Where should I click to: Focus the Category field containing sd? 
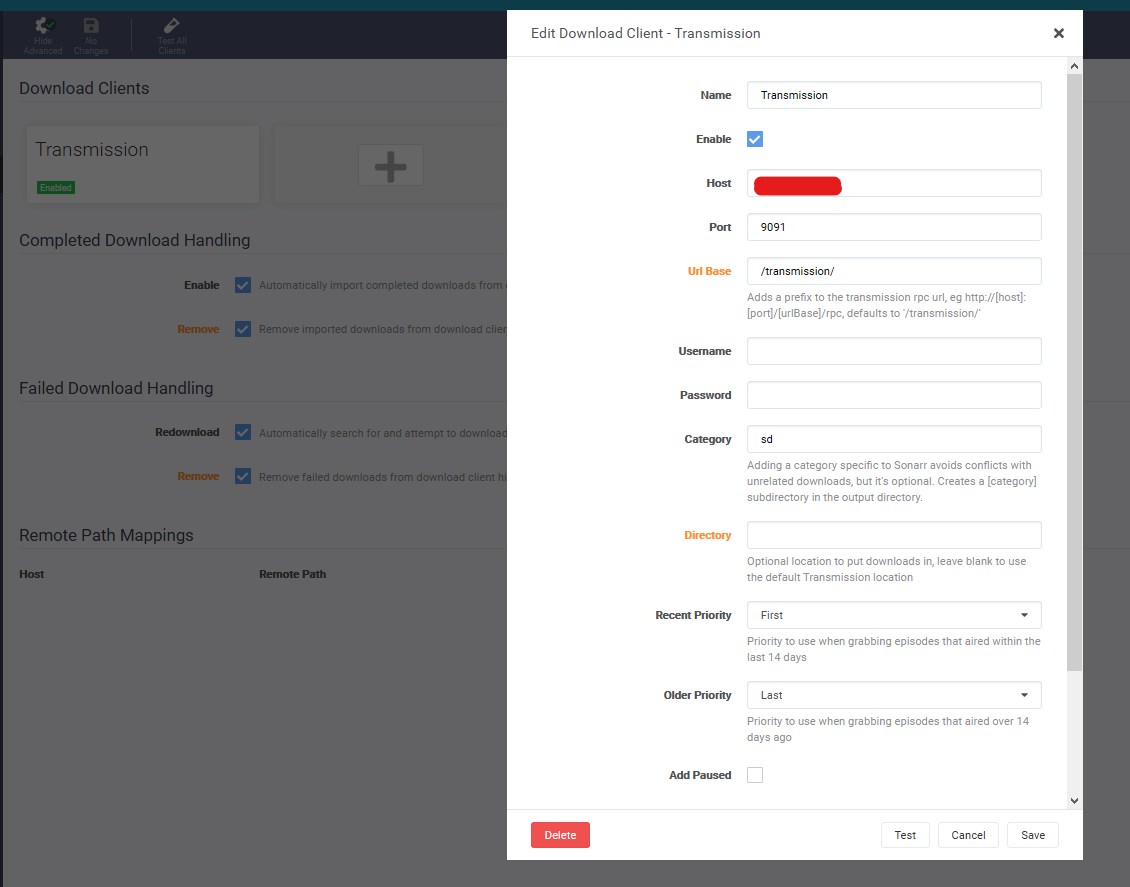[x=894, y=439]
